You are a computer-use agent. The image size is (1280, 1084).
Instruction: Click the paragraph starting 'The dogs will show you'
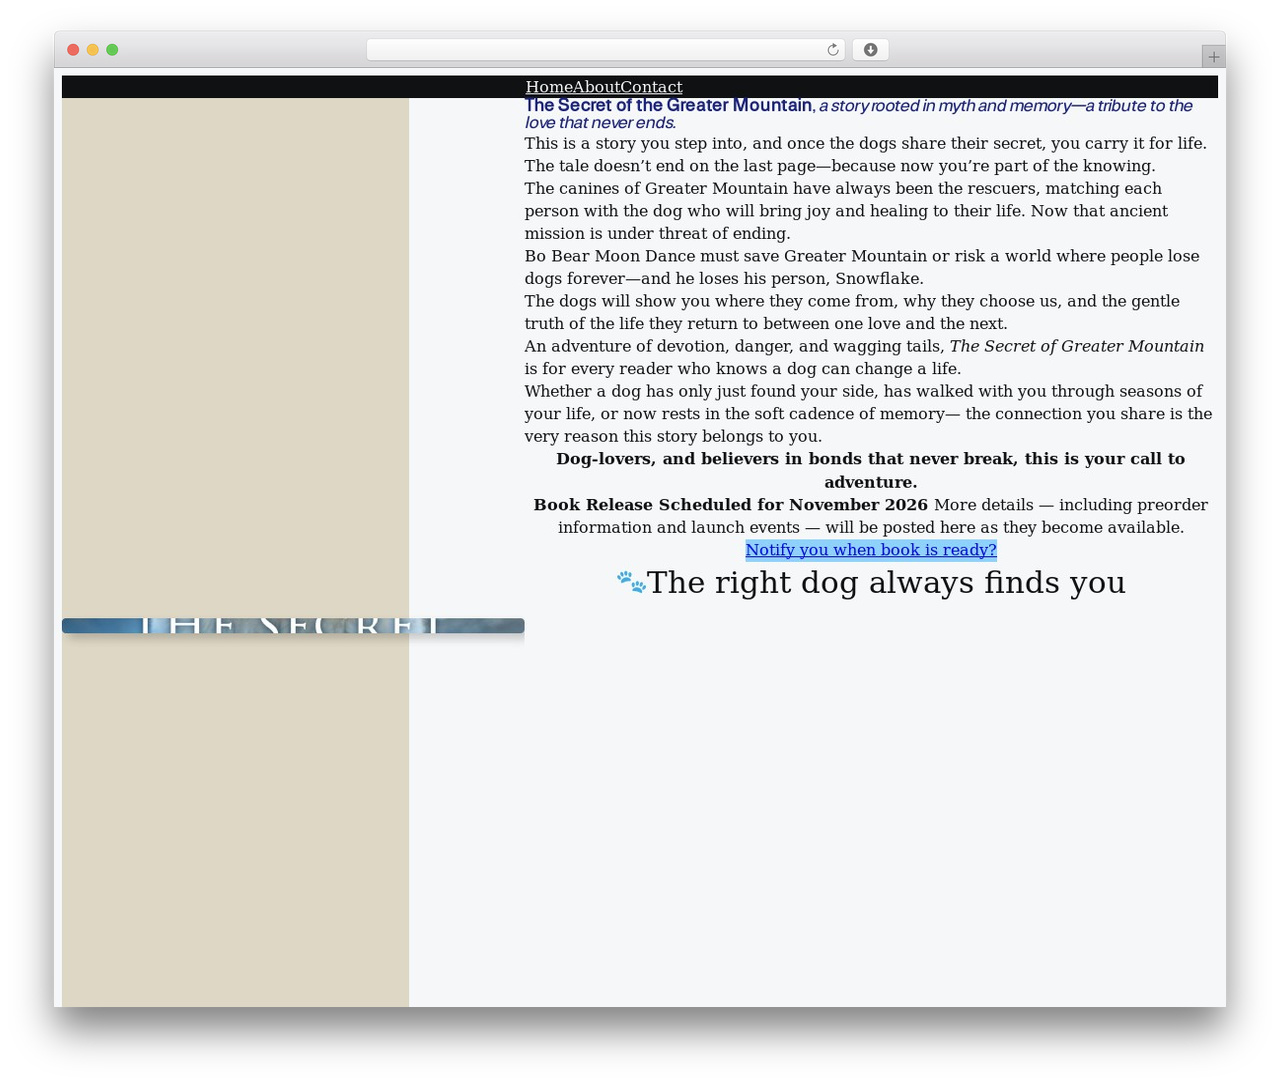[852, 312]
